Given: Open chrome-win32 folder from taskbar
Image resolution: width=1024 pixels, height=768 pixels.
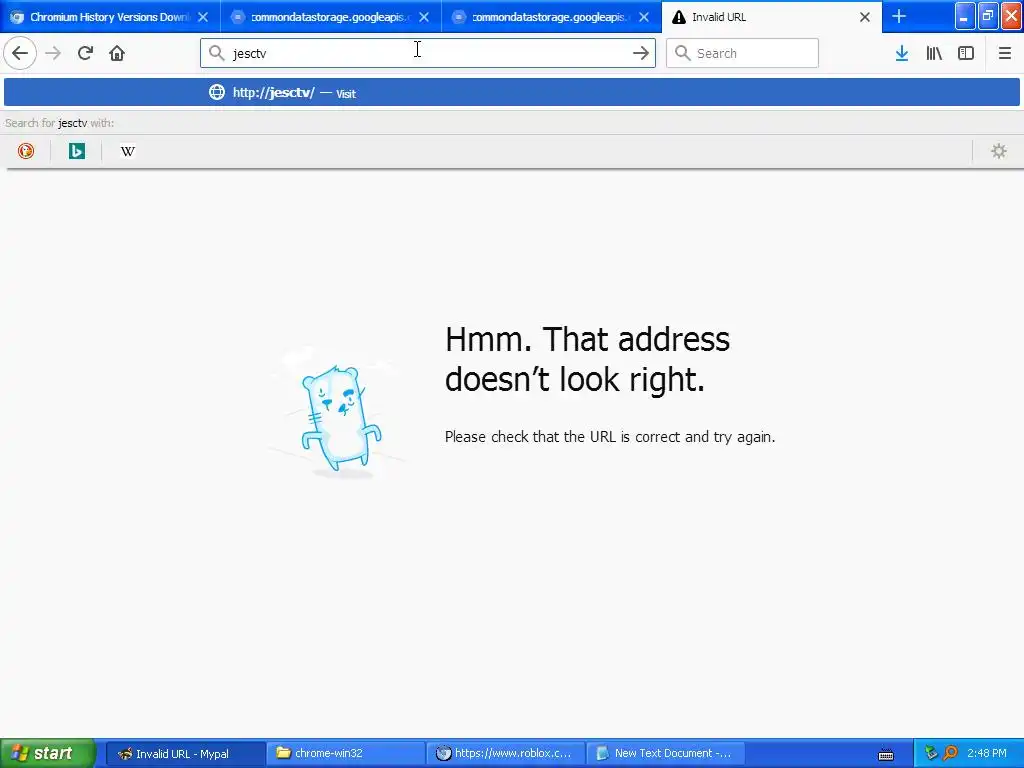Looking at the screenshot, I should pos(344,753).
